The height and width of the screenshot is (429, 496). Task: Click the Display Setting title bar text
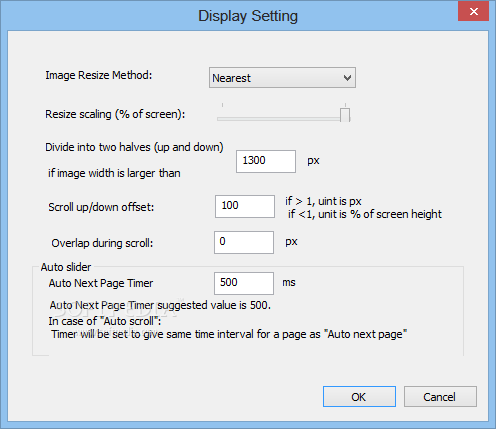point(248,16)
